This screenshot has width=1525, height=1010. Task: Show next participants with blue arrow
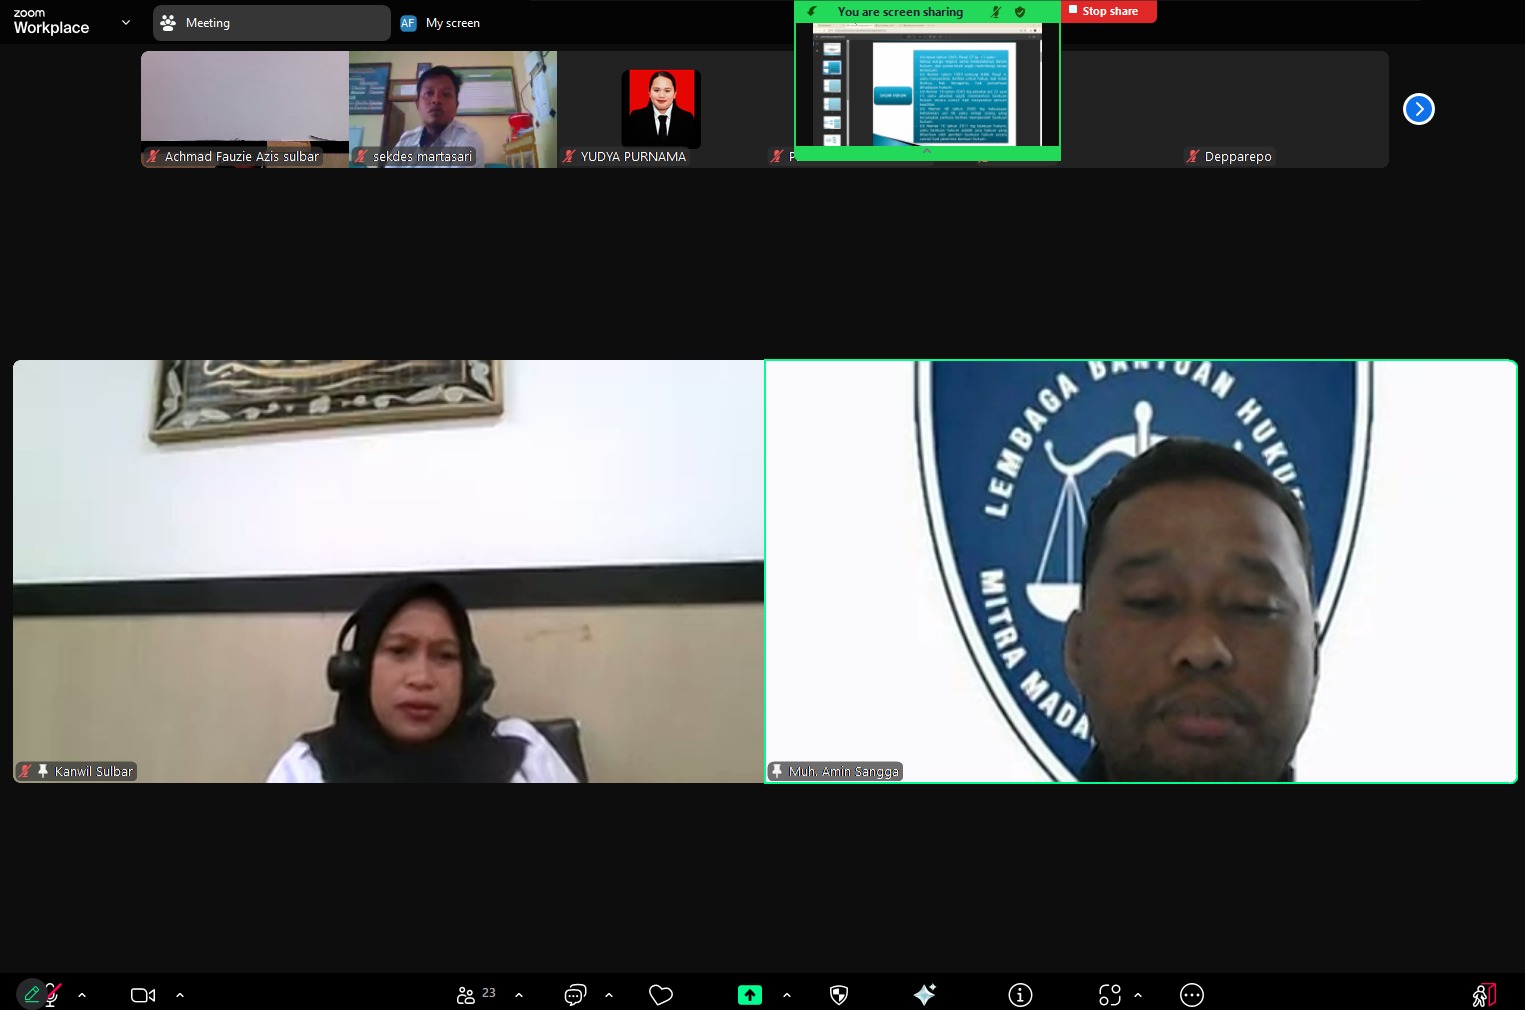coord(1418,109)
